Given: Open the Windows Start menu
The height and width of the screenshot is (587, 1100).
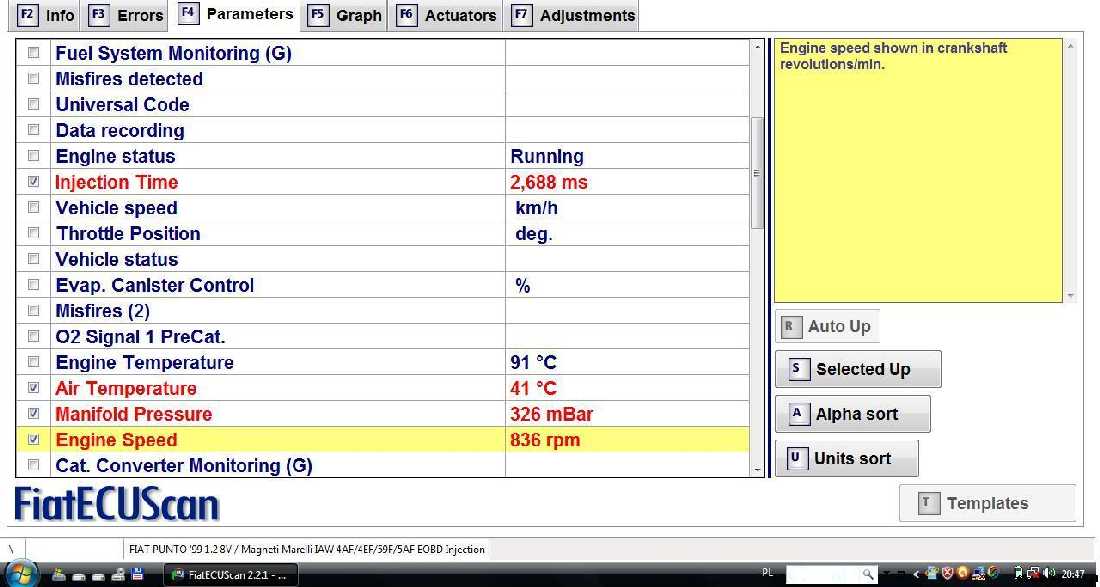Looking at the screenshot, I should tap(20, 574).
